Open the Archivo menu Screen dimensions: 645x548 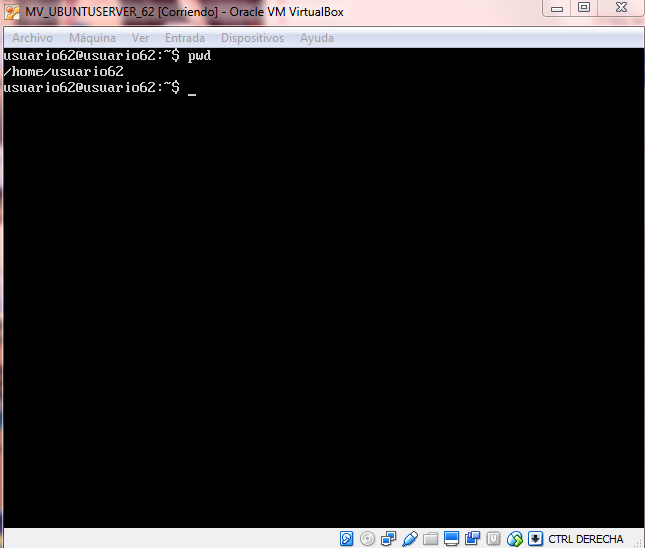click(32, 38)
